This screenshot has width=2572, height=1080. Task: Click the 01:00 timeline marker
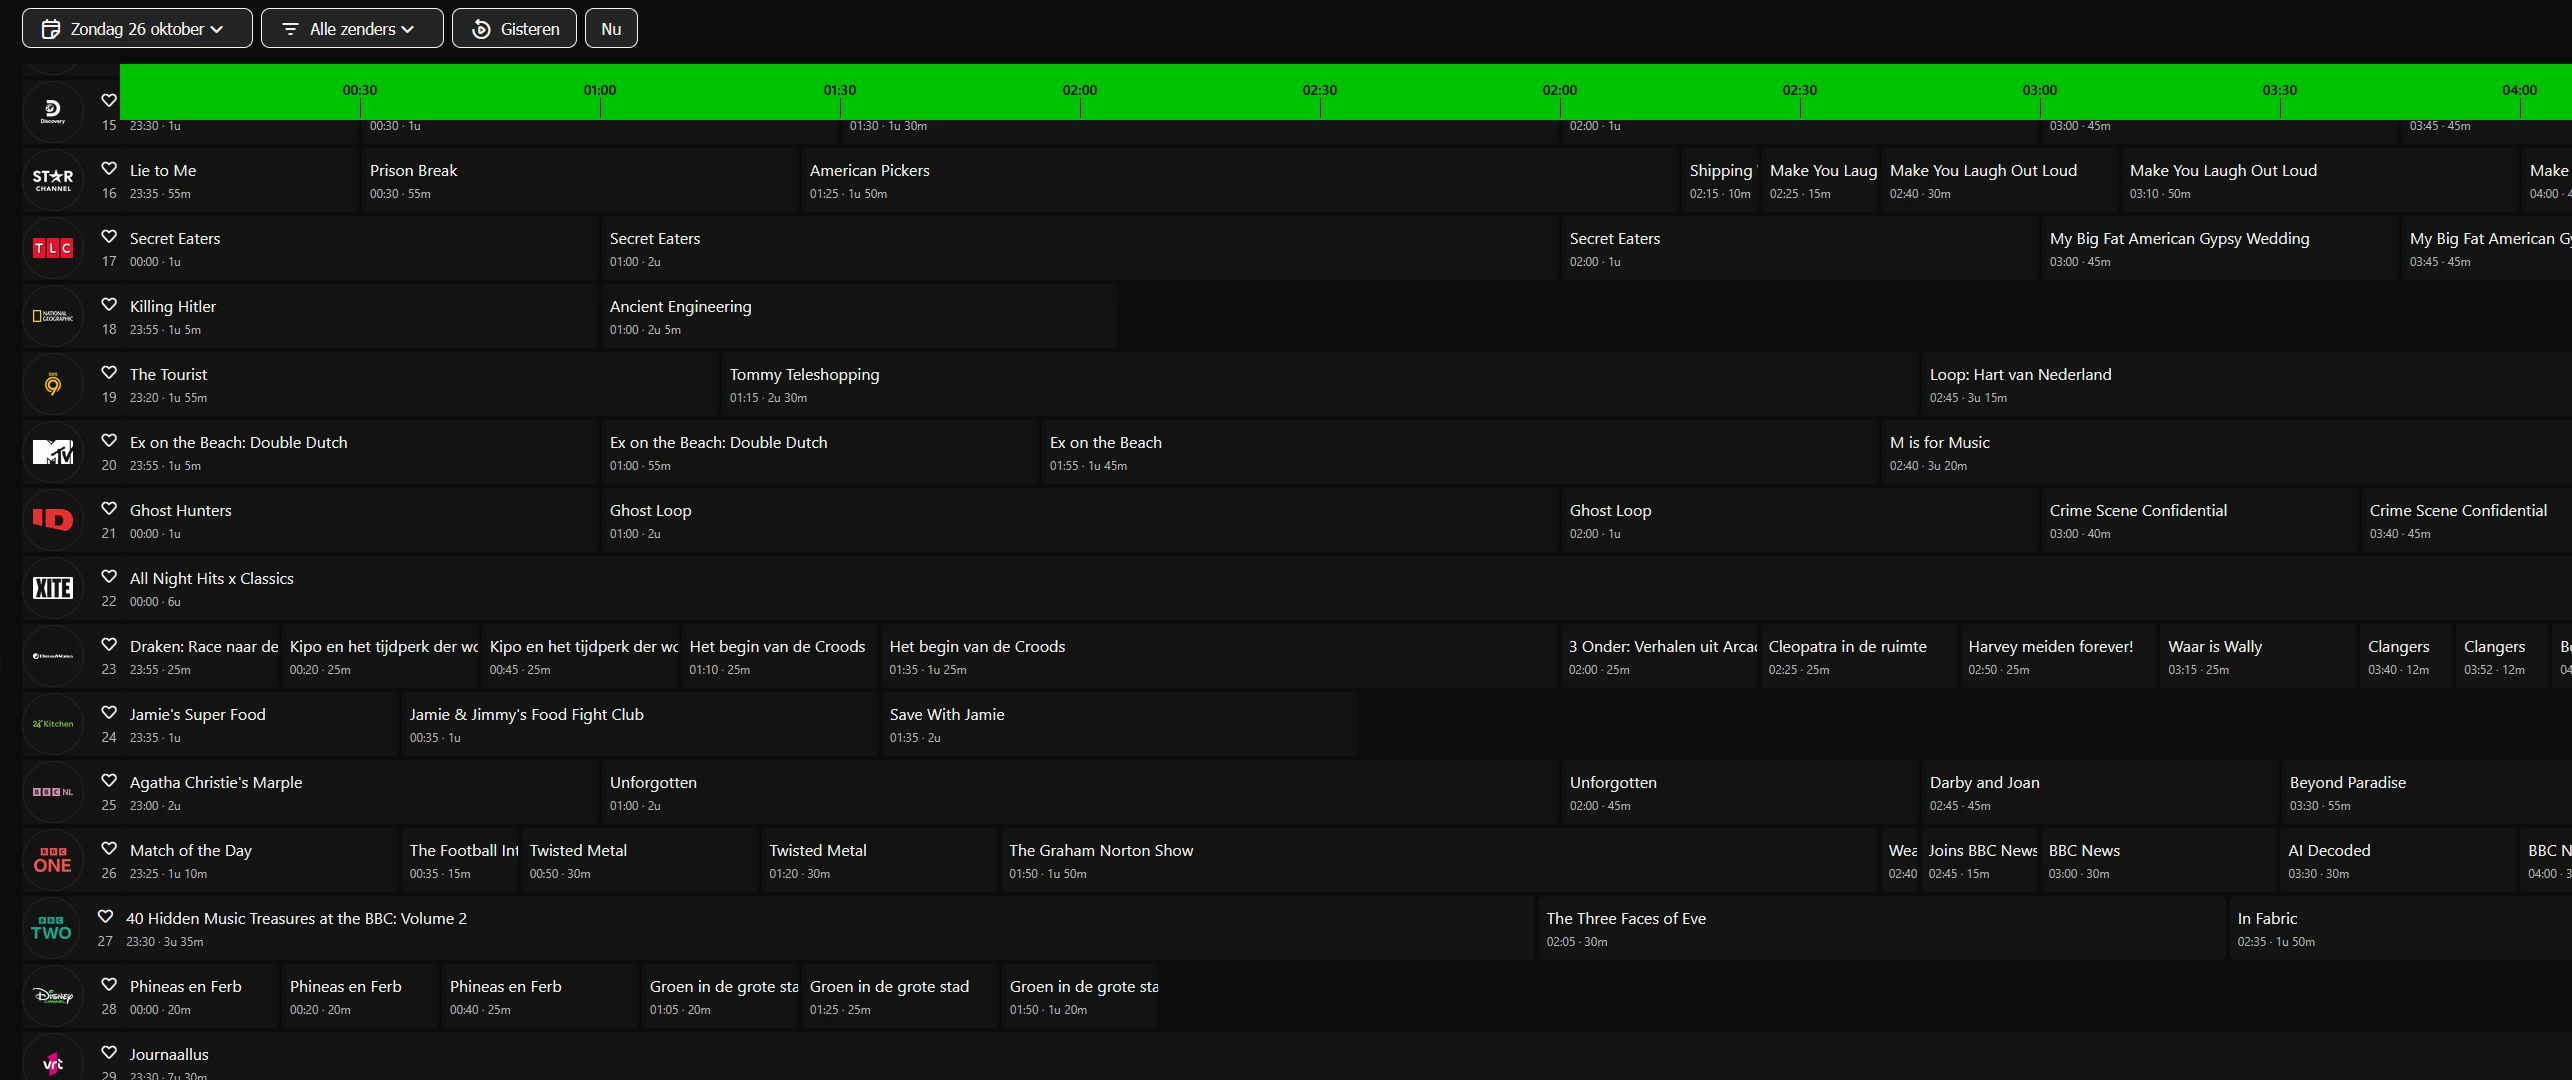(600, 91)
